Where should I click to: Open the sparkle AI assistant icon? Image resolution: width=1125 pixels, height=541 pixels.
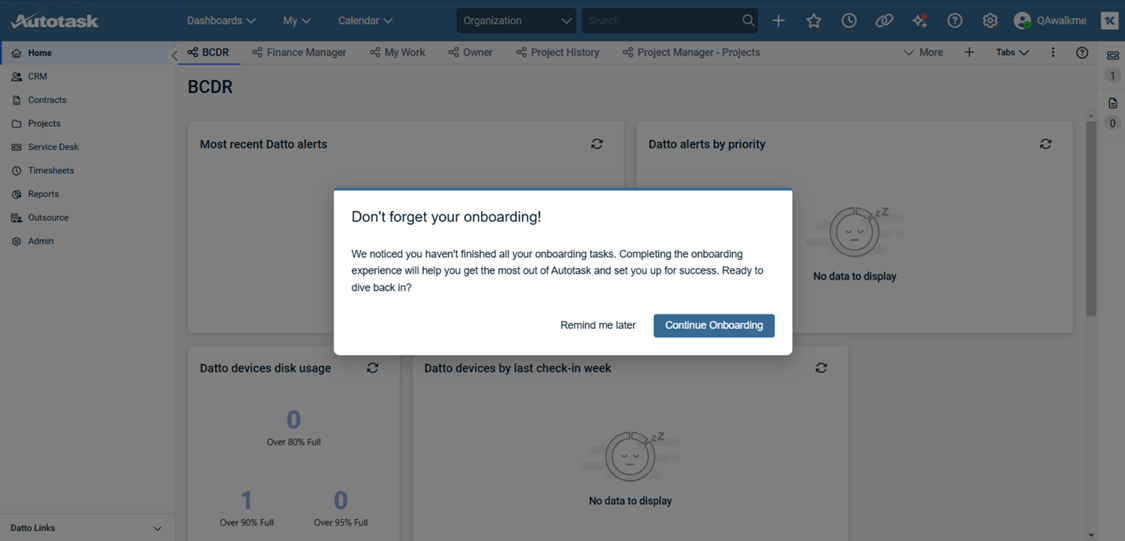point(920,21)
